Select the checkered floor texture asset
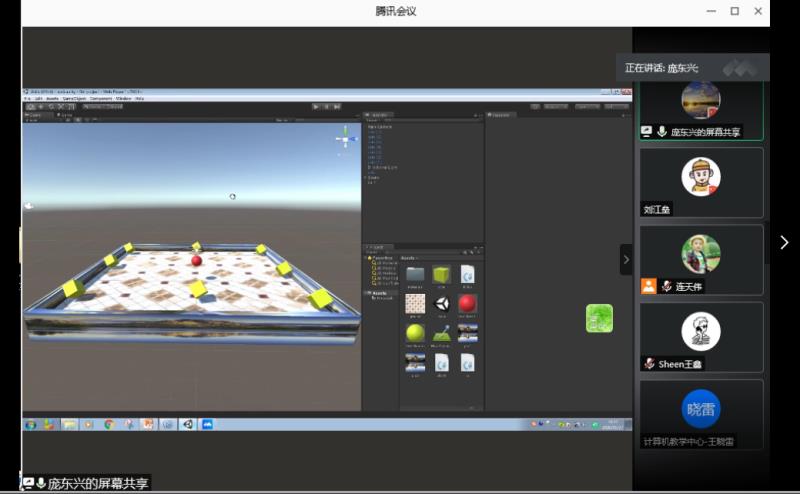 click(x=415, y=303)
